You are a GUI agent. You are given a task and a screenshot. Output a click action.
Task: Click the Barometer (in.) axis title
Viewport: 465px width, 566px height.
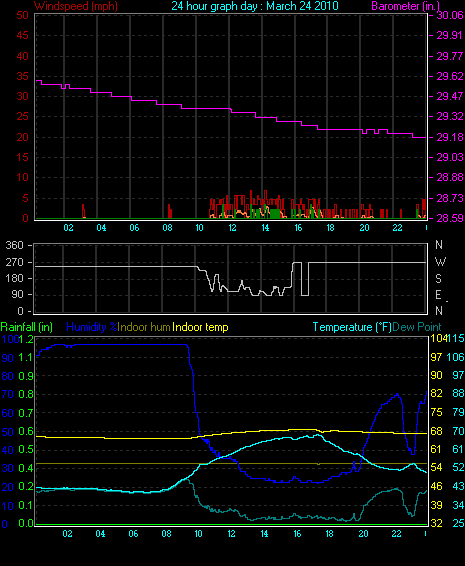[x=406, y=6]
